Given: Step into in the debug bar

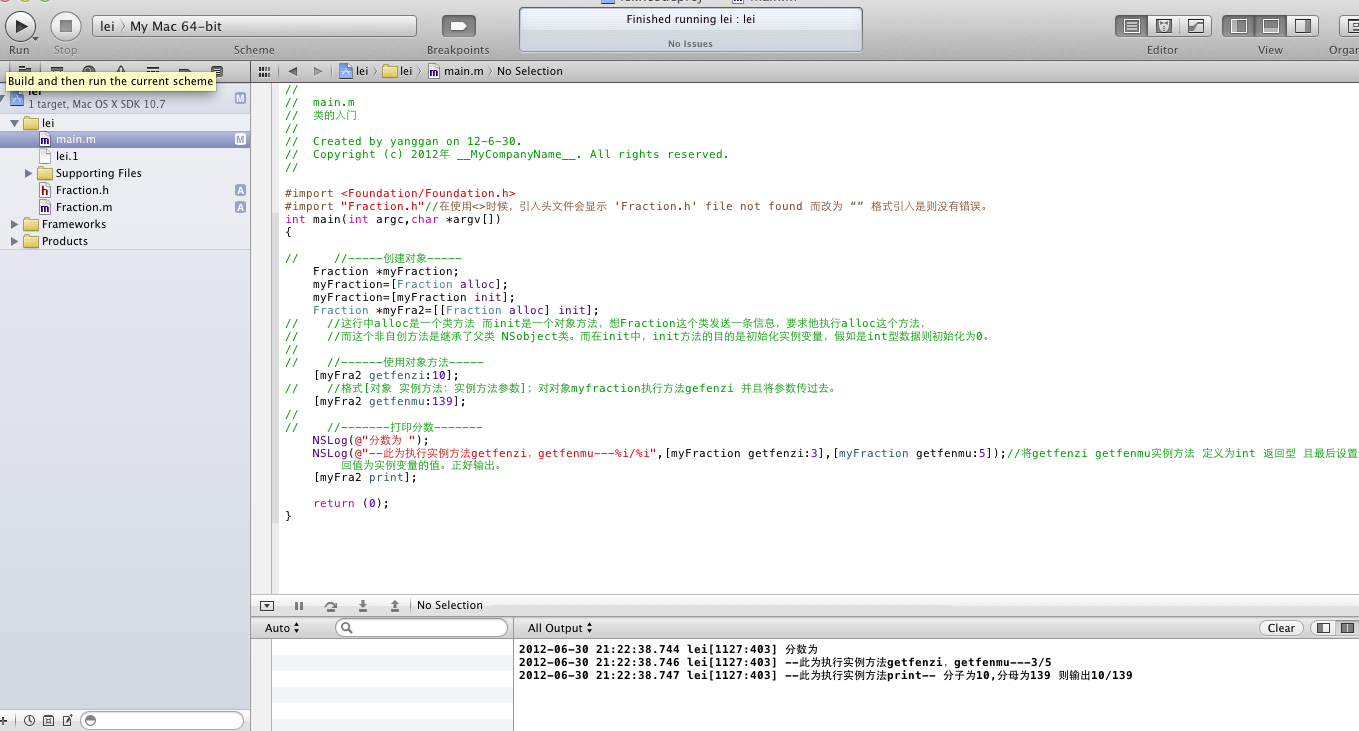Looking at the screenshot, I should coord(362,605).
